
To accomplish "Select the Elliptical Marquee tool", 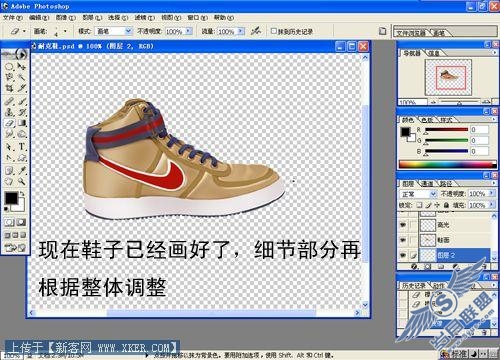I will click(x=9, y=67).
